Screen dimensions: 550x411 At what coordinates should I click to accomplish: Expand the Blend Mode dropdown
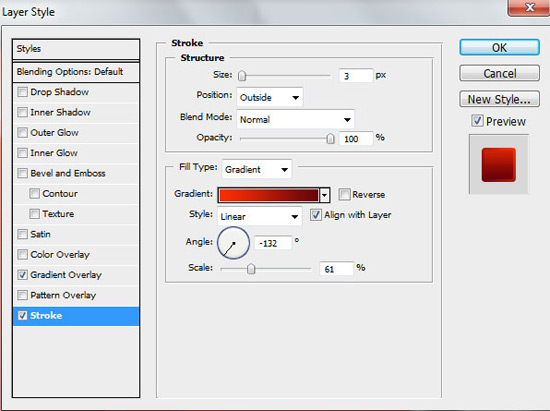[295, 119]
